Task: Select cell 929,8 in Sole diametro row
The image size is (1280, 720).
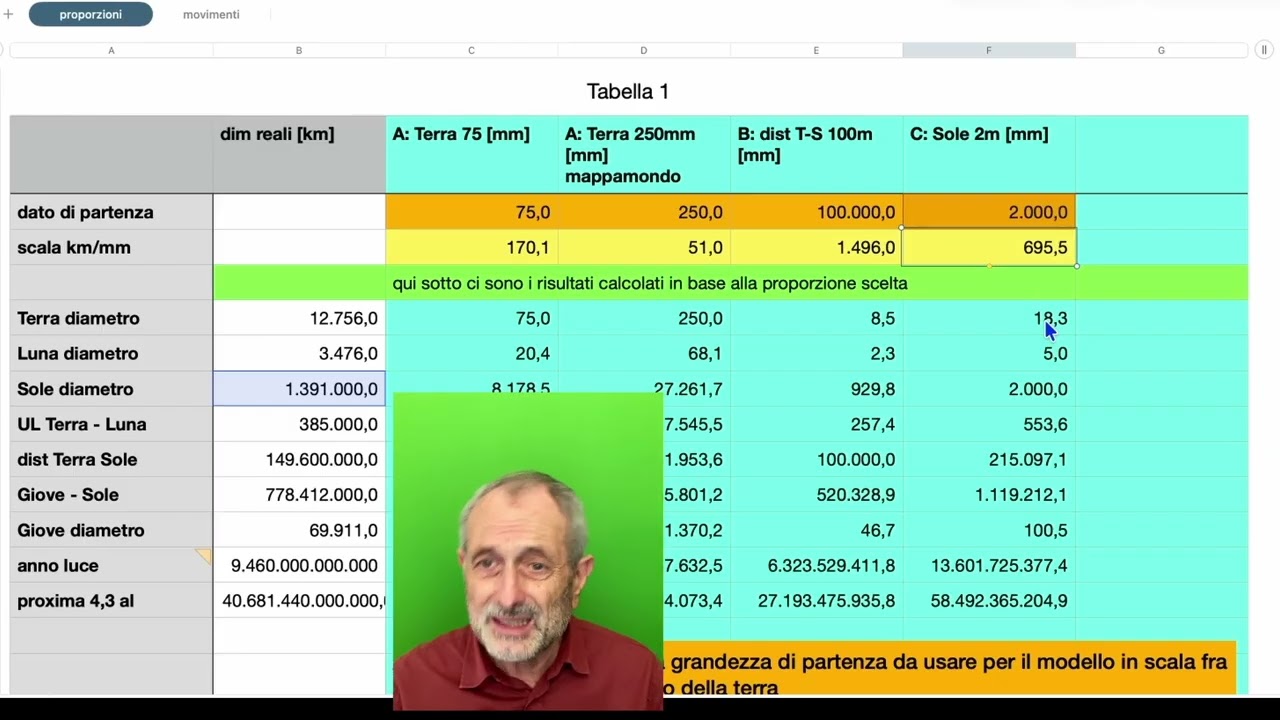Action: [816, 389]
